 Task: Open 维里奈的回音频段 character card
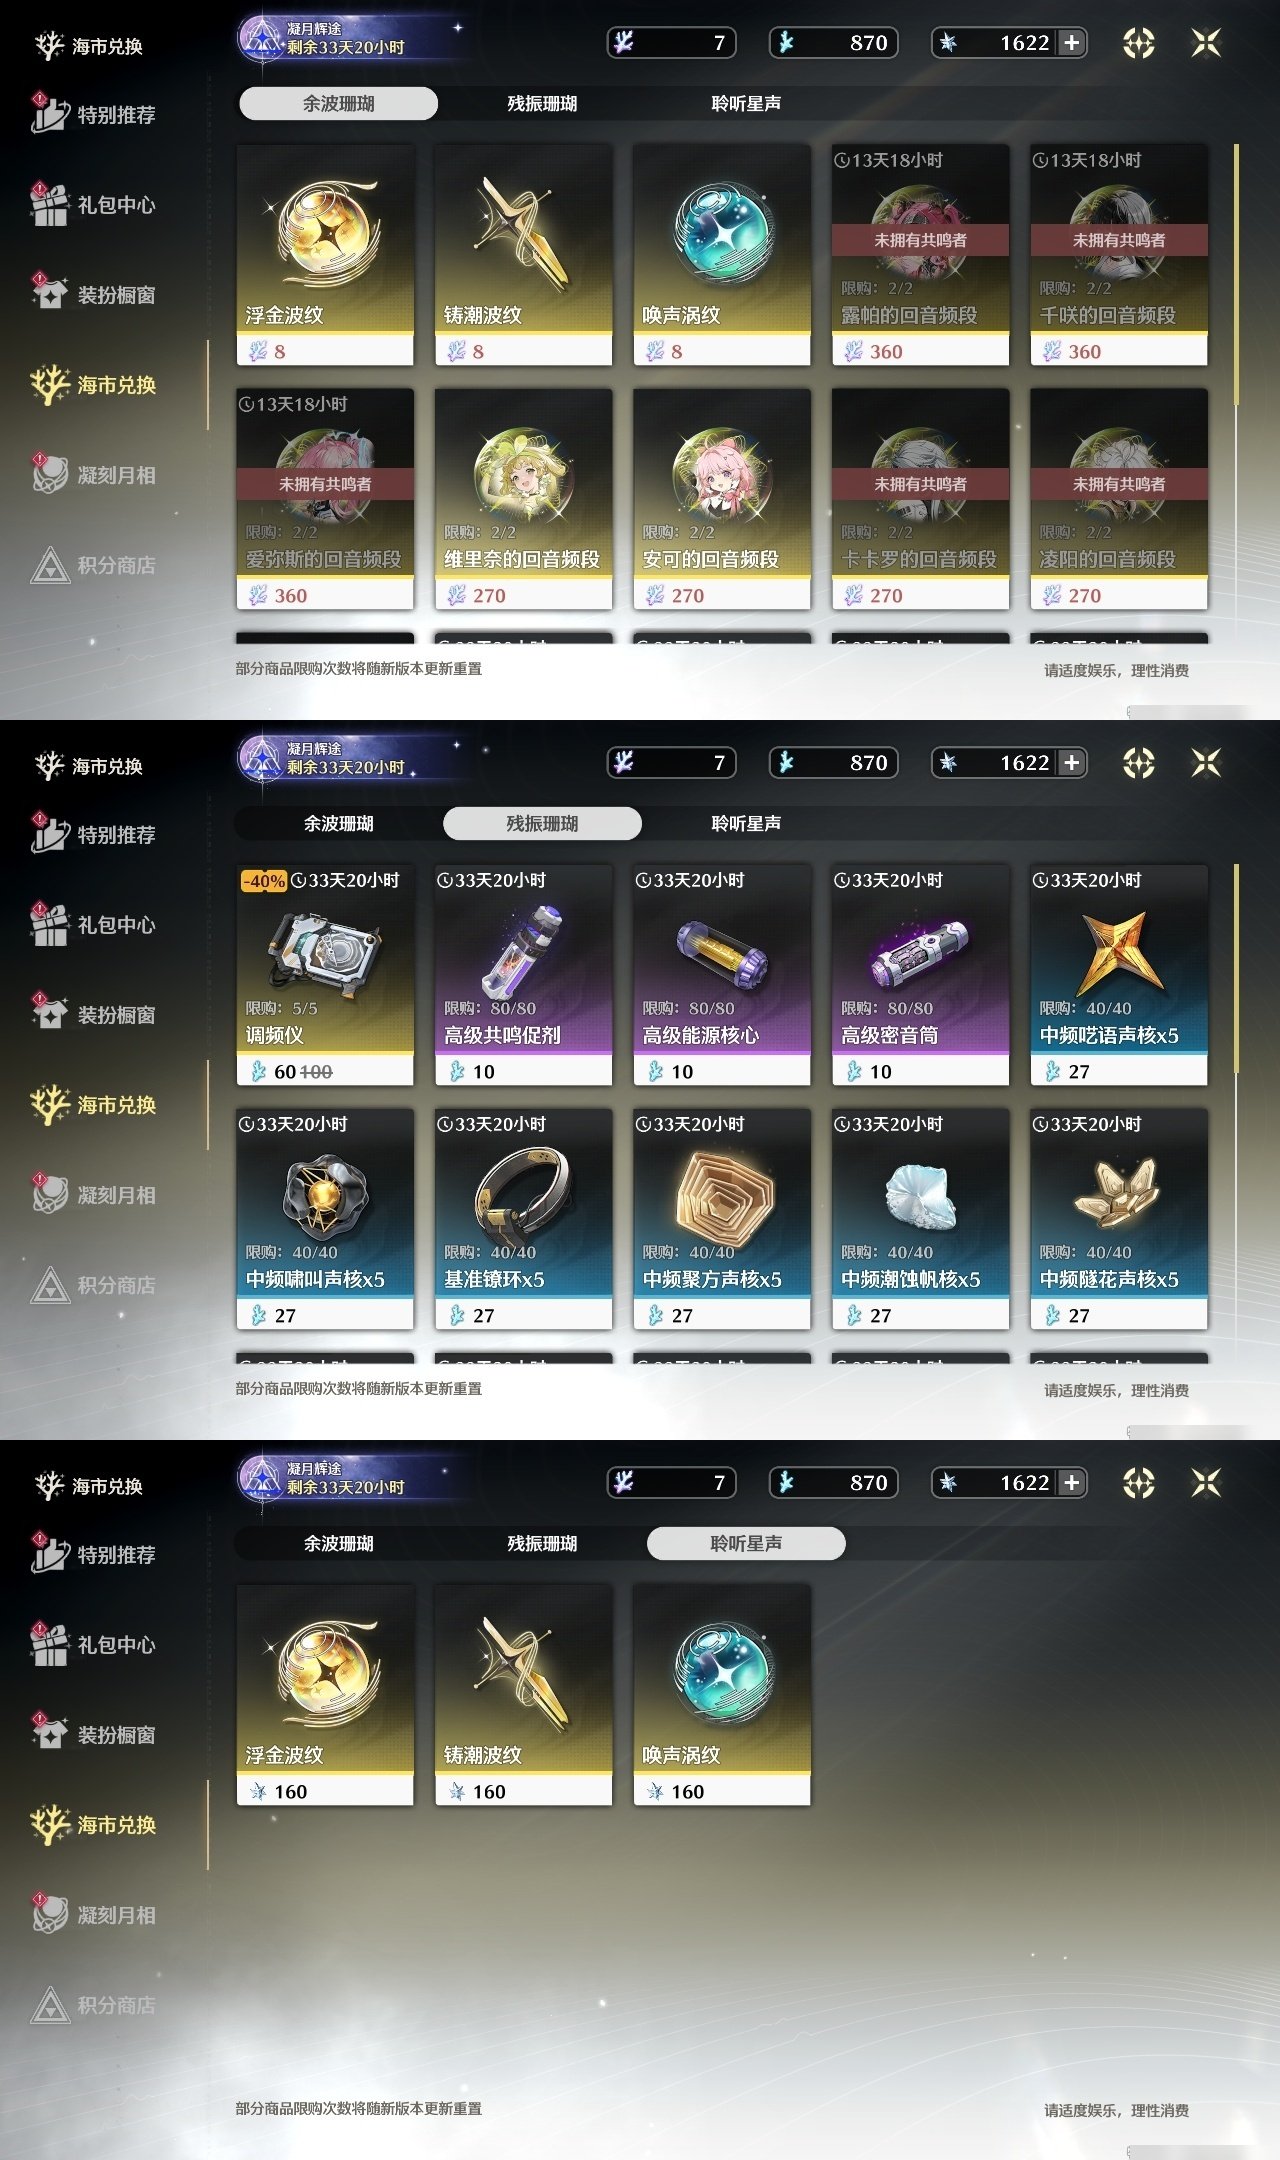[x=523, y=499]
